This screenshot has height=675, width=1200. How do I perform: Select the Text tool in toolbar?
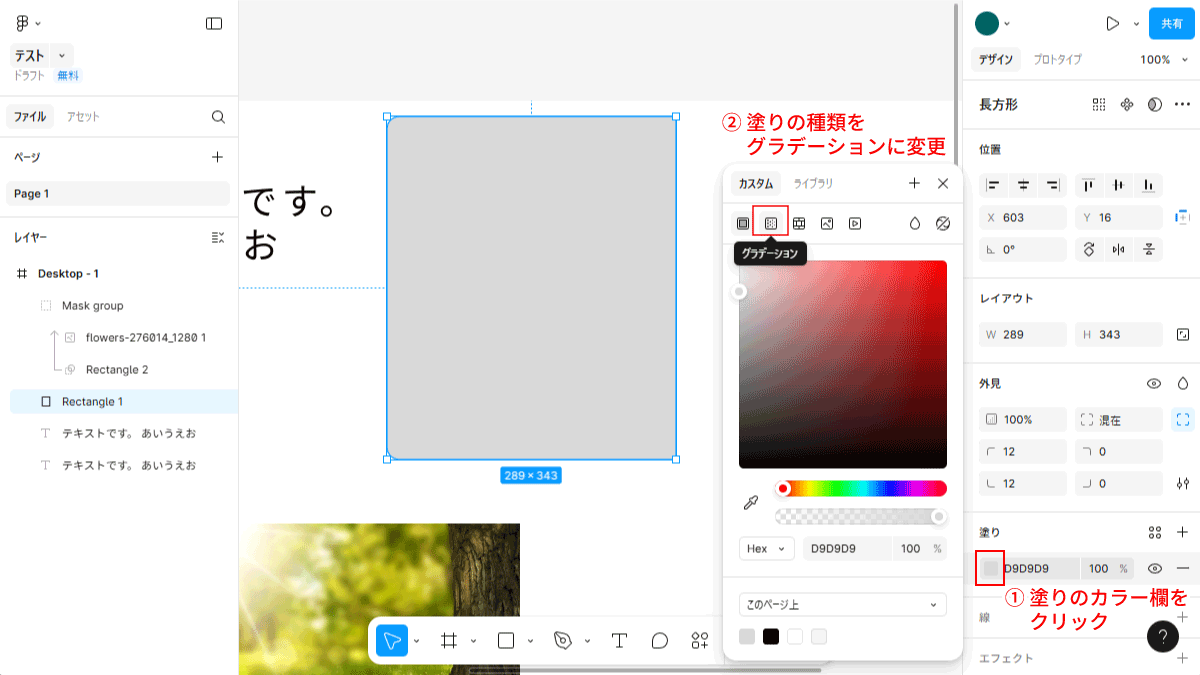(x=619, y=641)
